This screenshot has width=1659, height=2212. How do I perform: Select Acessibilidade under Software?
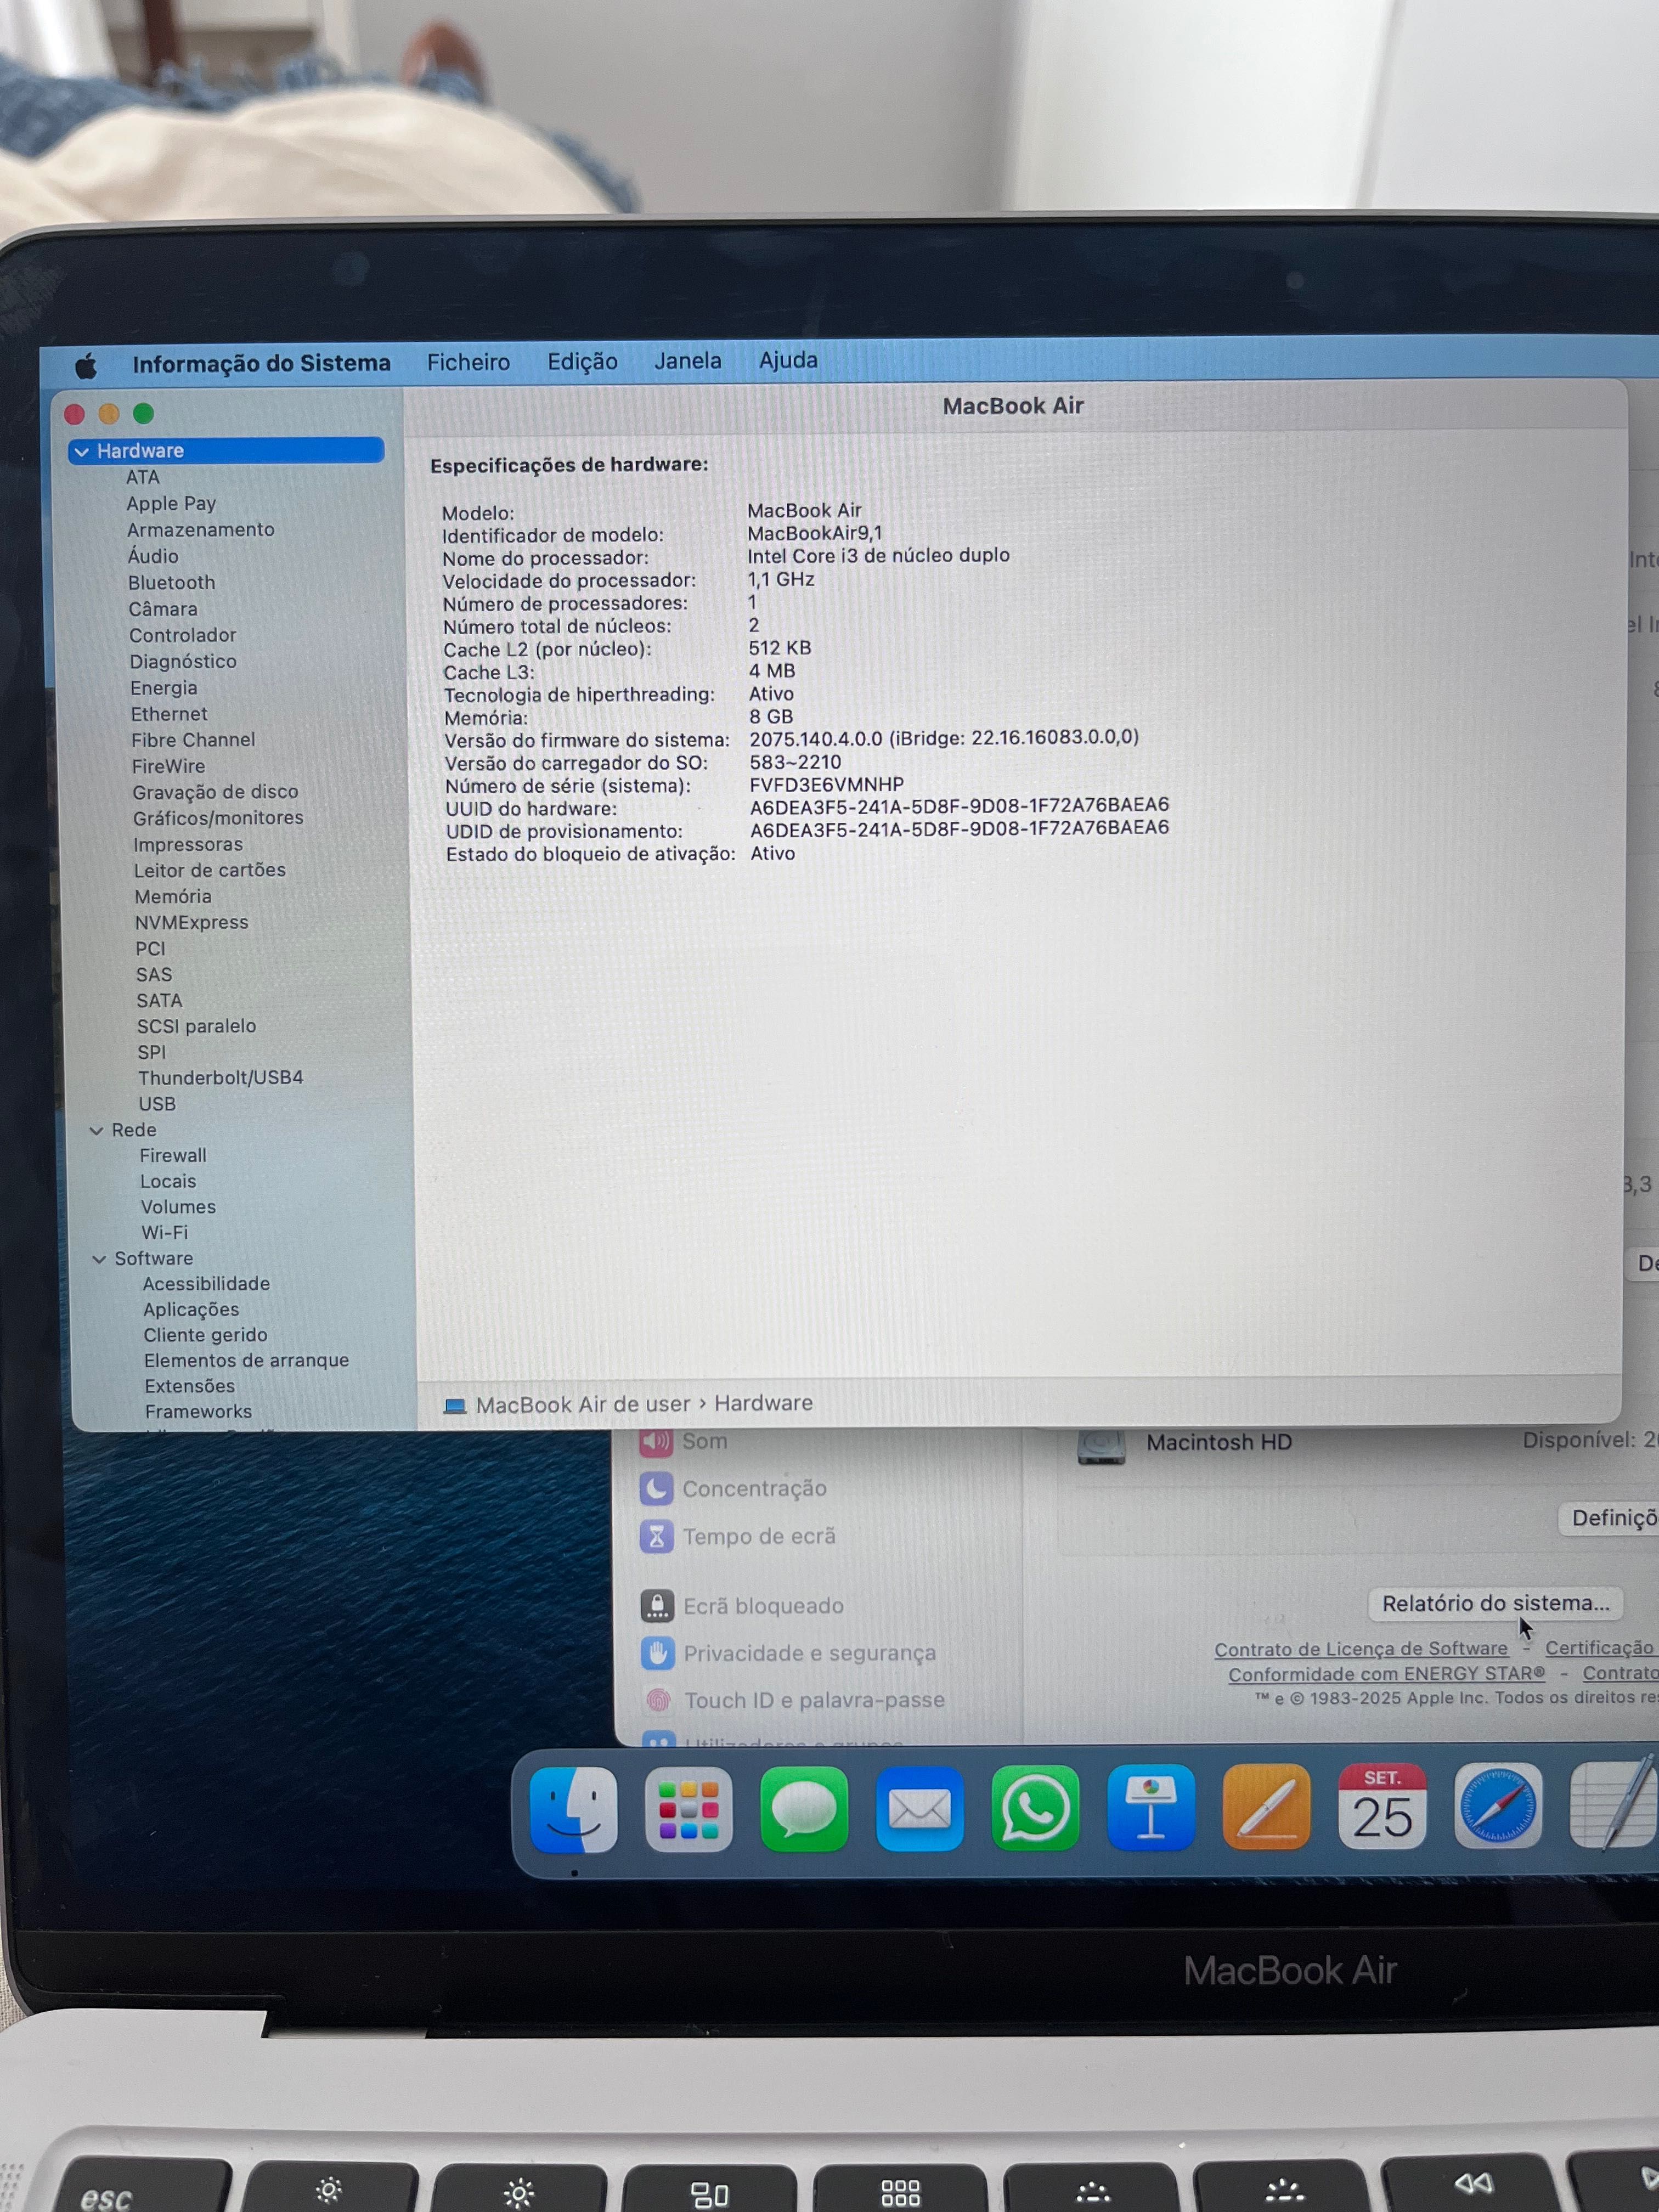pyautogui.click(x=206, y=1284)
